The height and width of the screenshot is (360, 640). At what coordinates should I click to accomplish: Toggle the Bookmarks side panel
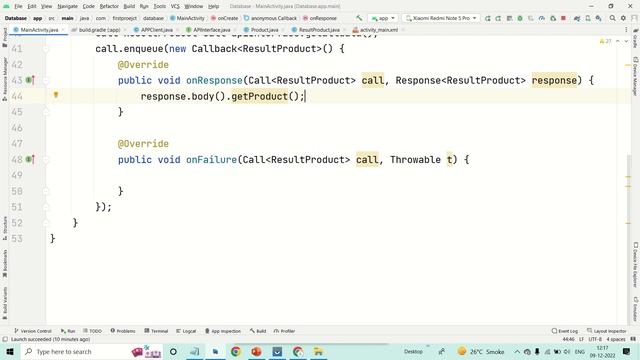tap(4, 263)
